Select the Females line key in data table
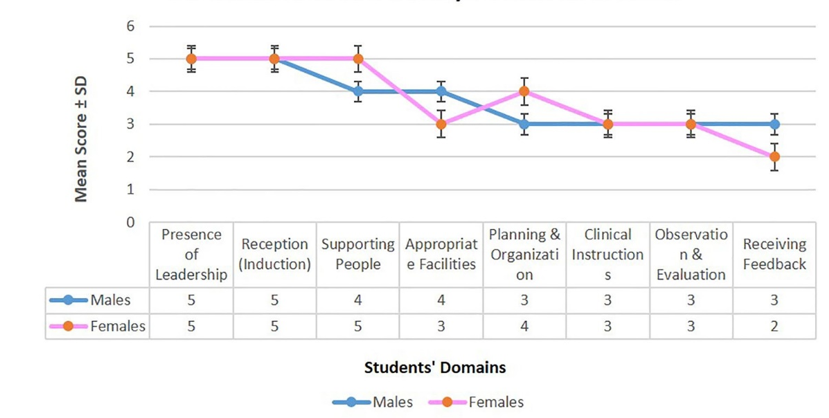The height and width of the screenshot is (418, 829). (69, 326)
